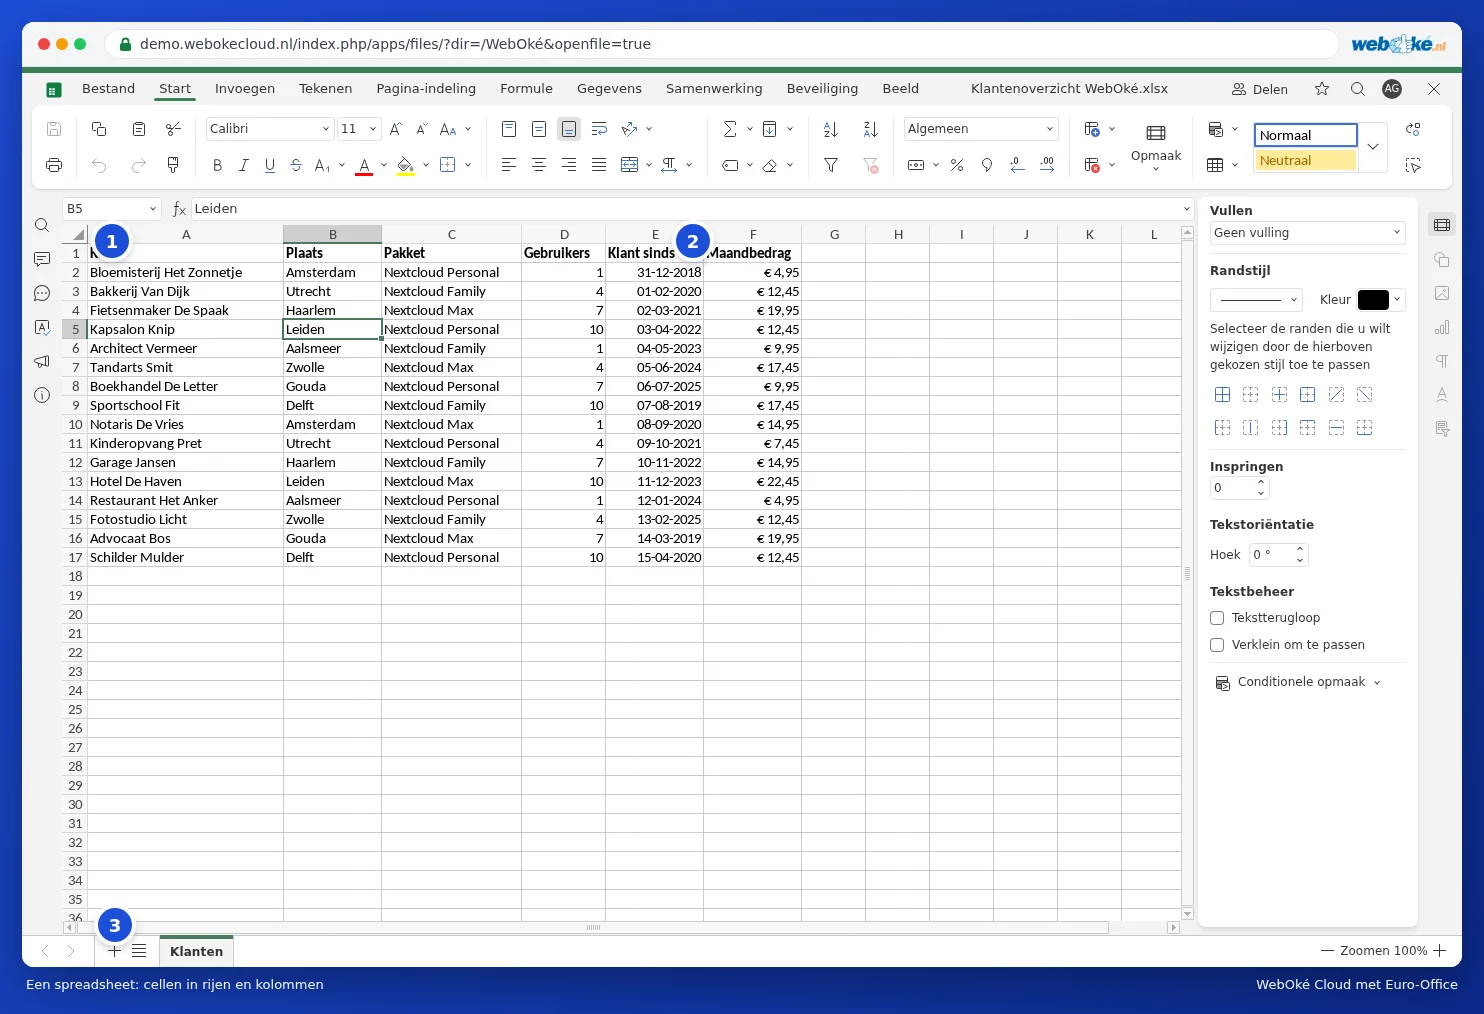Open the Bestand menu

(108, 89)
